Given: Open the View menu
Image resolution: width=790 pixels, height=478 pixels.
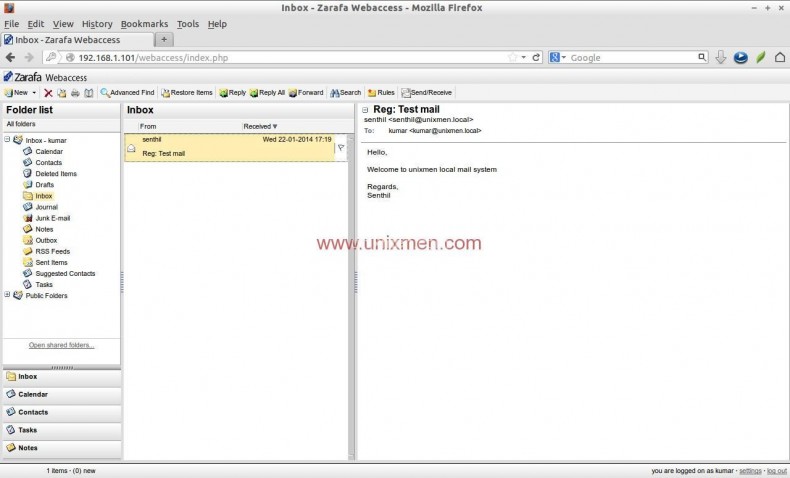Looking at the screenshot, I should point(63,24).
